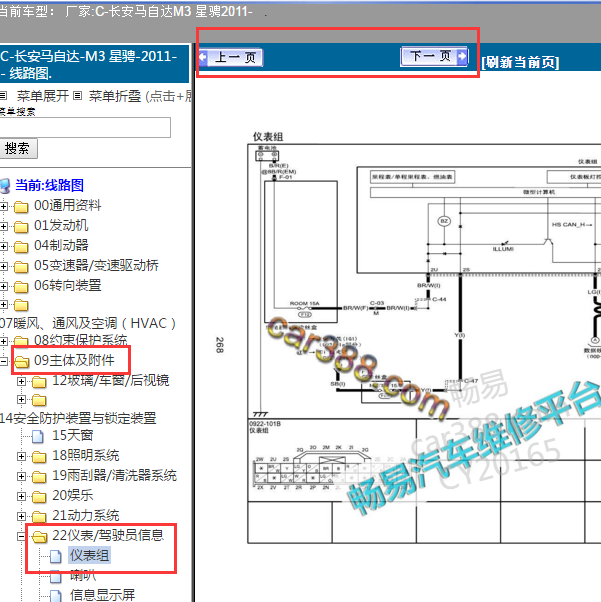The height and width of the screenshot is (602, 601).
Task: Expand the 05变速器/变速驱动桥 node
Action: coord(3,266)
